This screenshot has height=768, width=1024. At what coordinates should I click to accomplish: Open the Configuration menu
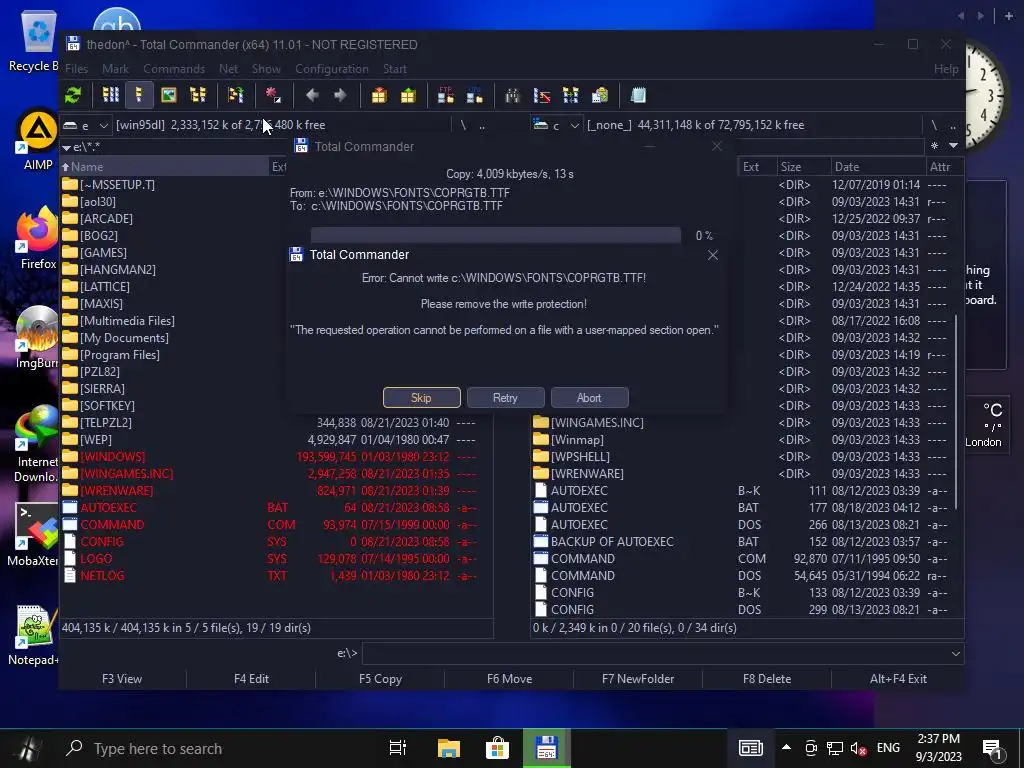pos(332,69)
